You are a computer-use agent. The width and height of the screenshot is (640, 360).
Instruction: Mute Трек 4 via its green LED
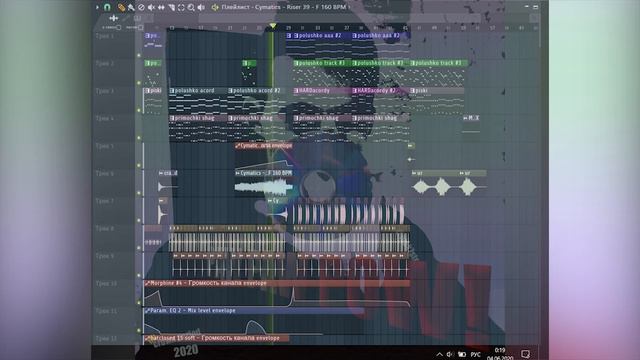click(x=139, y=138)
